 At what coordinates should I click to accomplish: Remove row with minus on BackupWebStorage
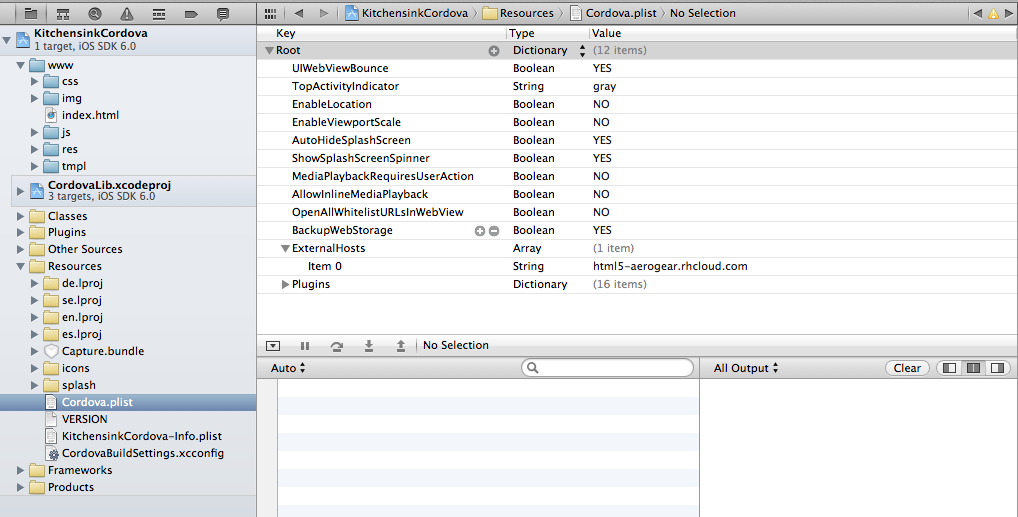pyautogui.click(x=494, y=231)
